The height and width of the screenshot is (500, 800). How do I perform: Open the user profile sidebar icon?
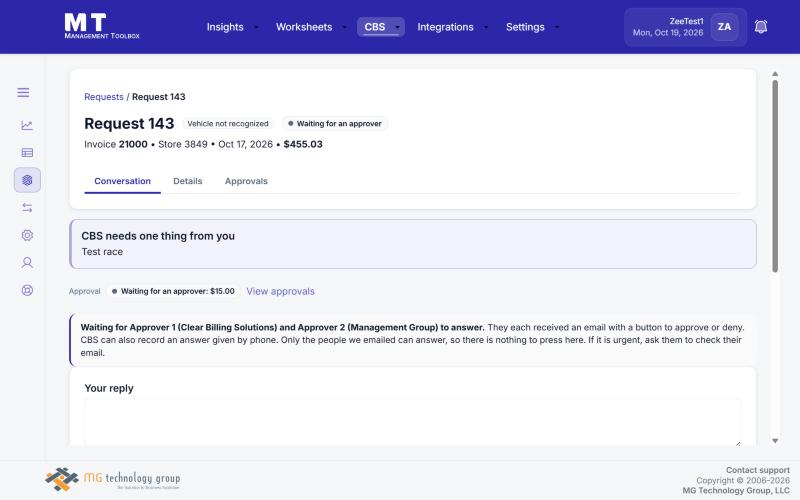click(x=27, y=263)
